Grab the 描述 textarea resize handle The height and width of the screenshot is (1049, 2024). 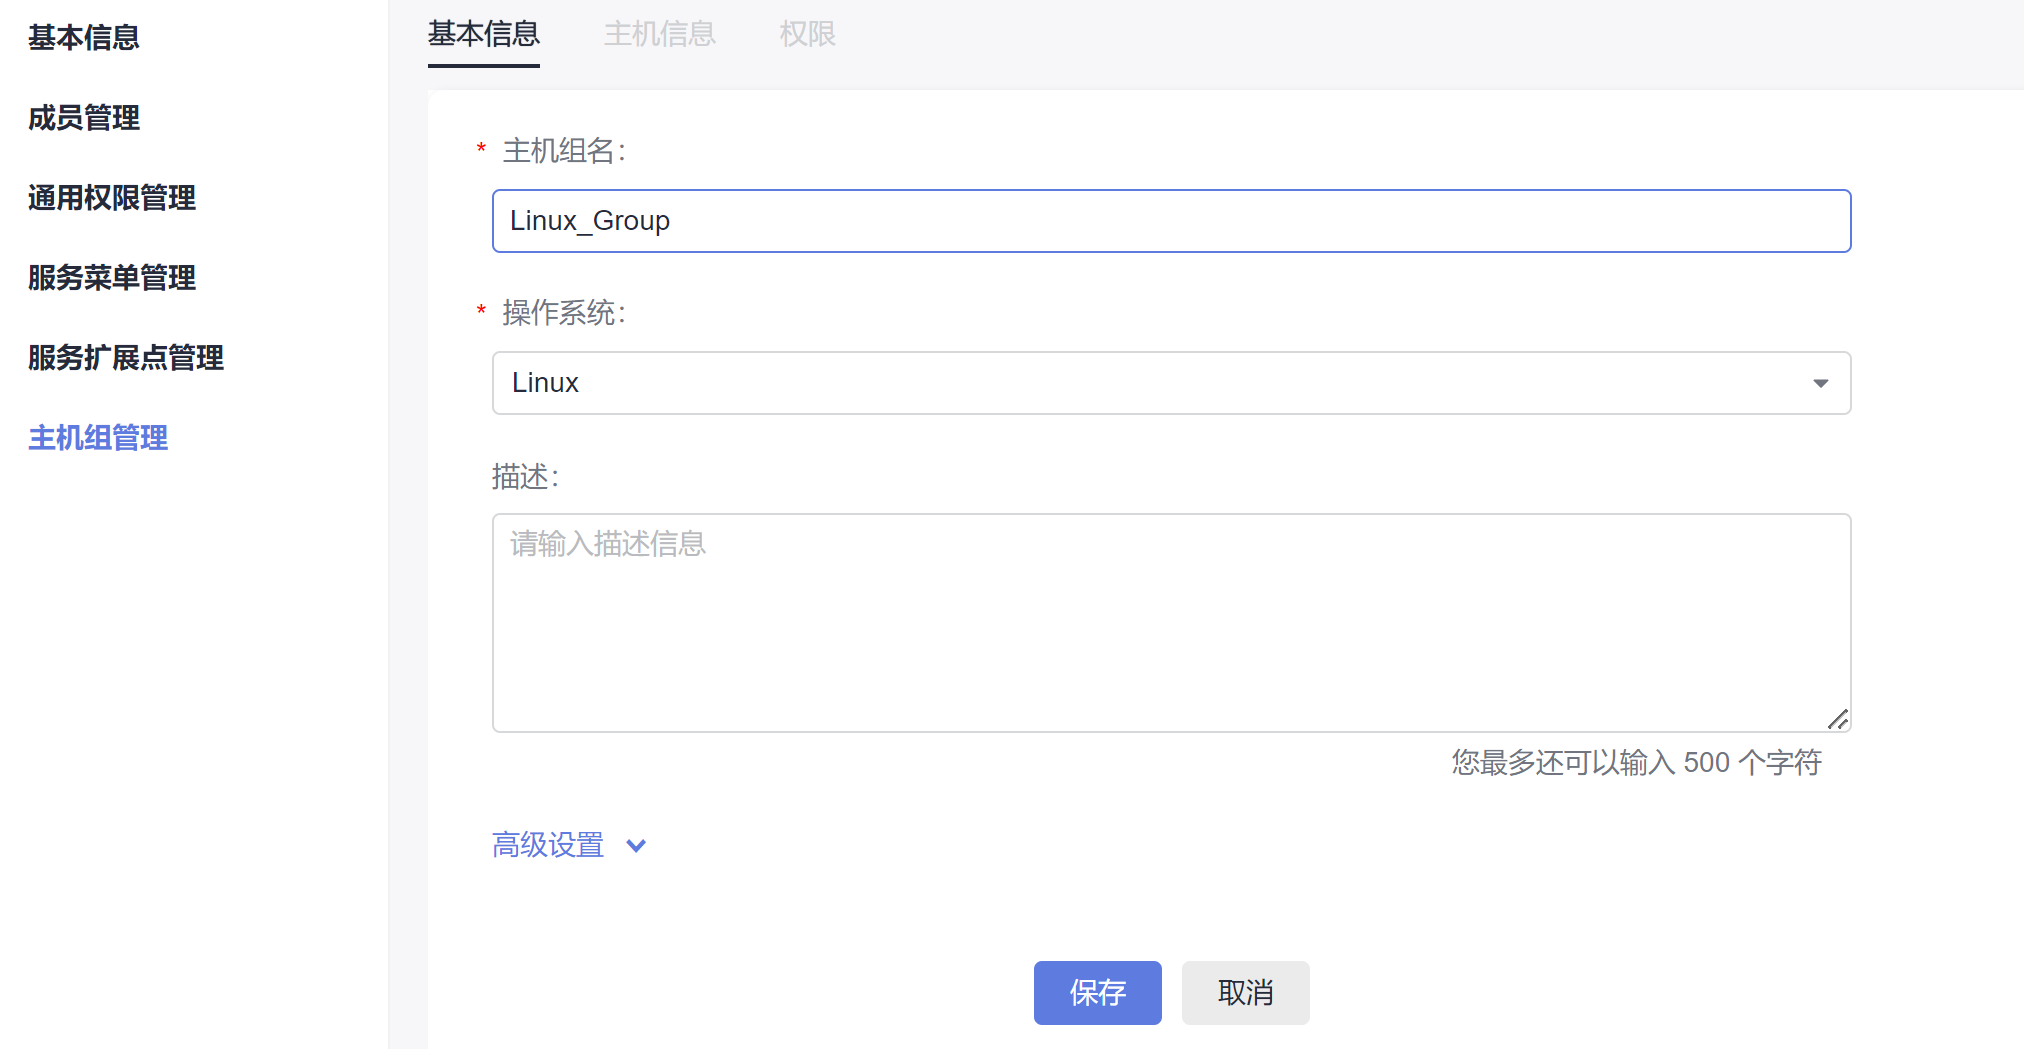pos(1838,719)
